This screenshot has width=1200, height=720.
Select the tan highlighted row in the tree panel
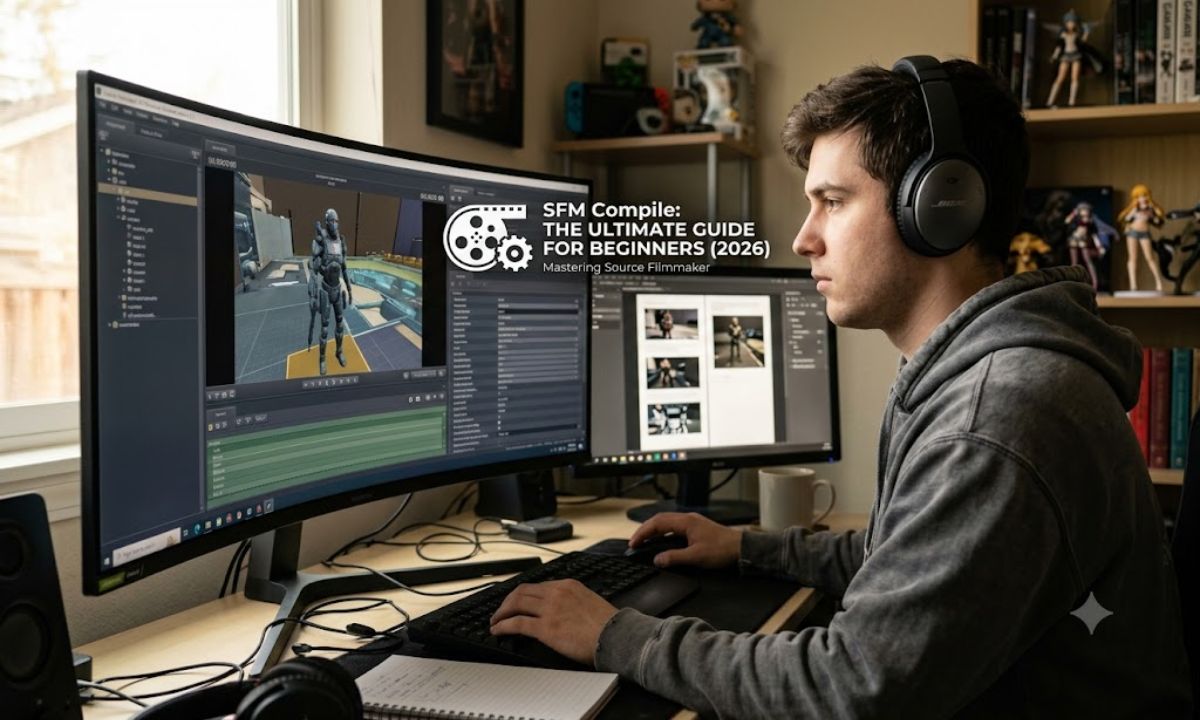pos(147,196)
